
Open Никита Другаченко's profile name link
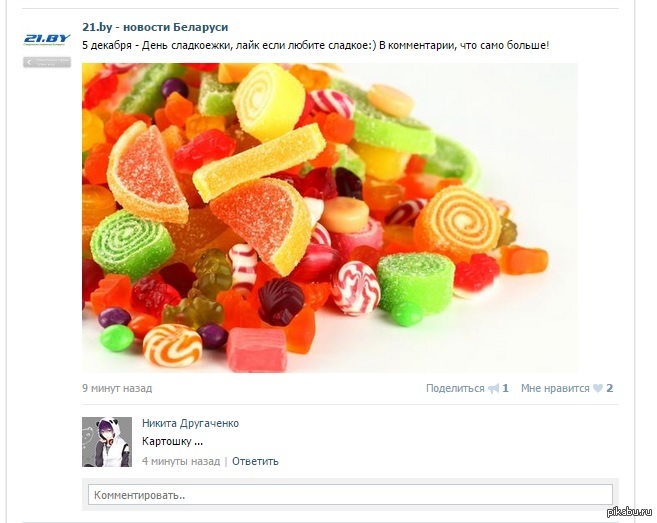point(190,423)
